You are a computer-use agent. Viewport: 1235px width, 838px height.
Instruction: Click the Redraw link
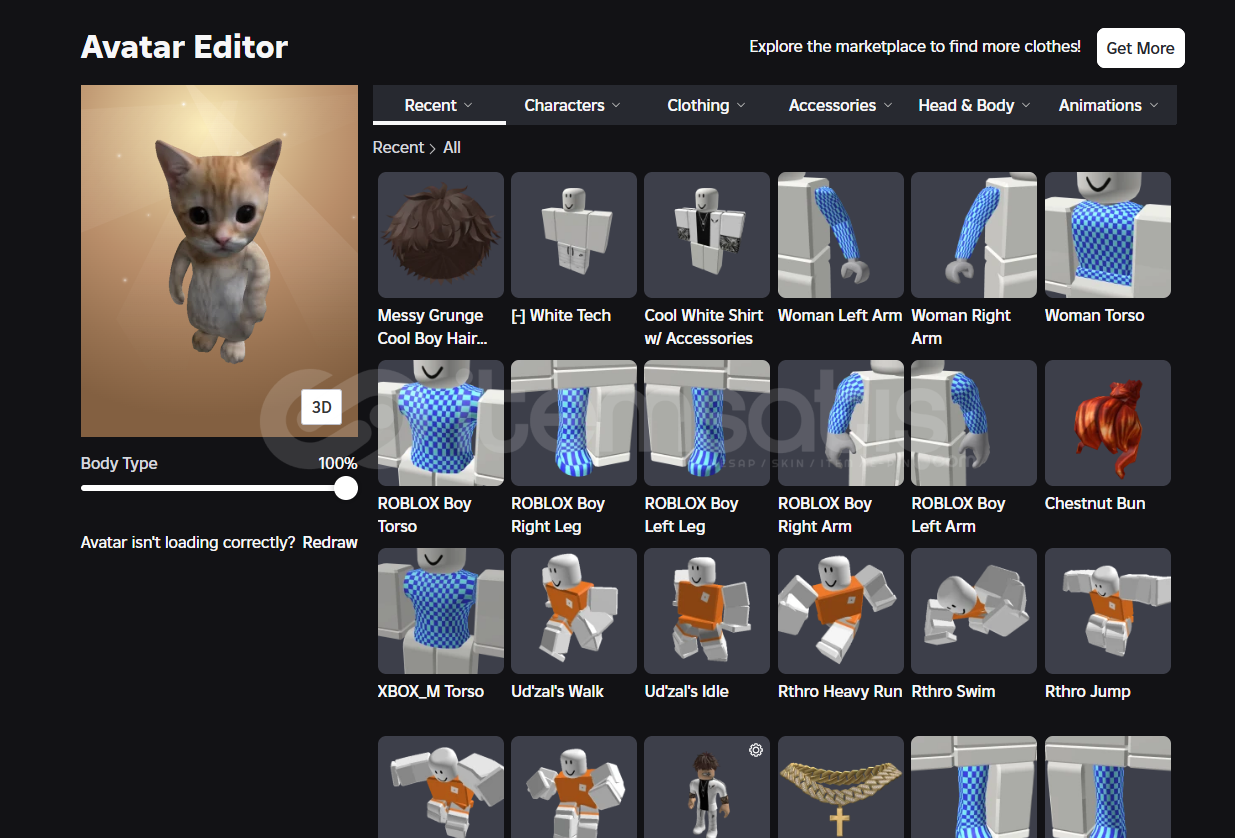pos(330,543)
